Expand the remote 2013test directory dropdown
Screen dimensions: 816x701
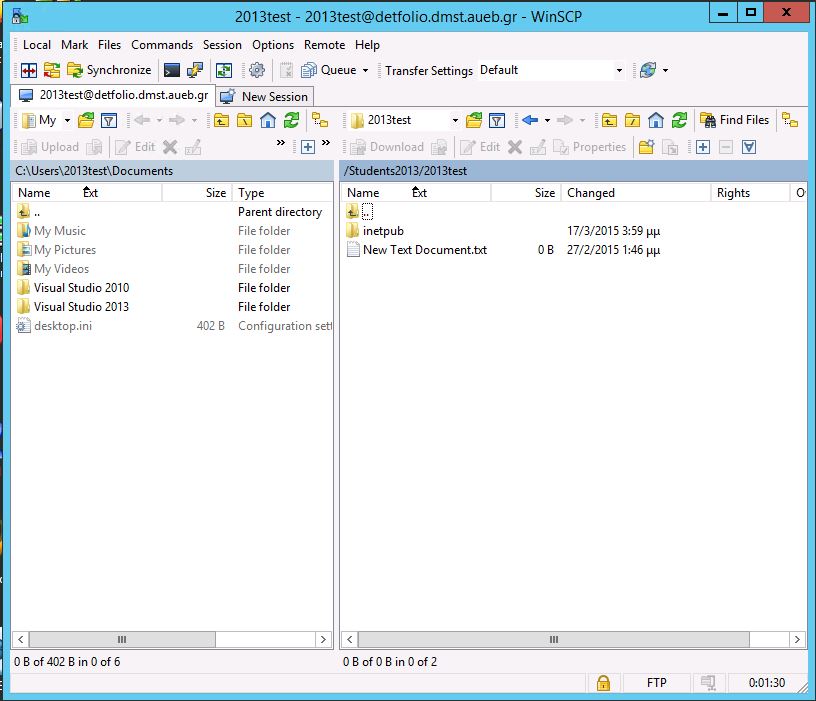click(x=455, y=121)
